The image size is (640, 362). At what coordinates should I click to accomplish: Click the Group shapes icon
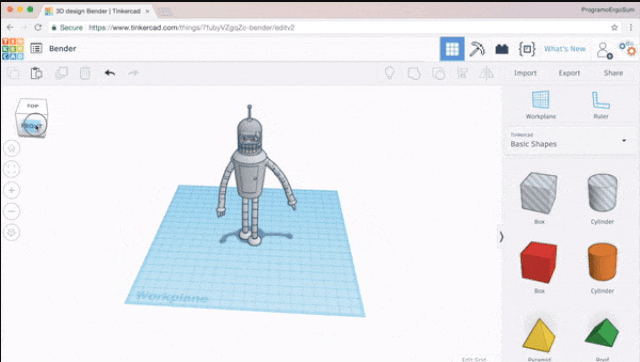(x=414, y=73)
